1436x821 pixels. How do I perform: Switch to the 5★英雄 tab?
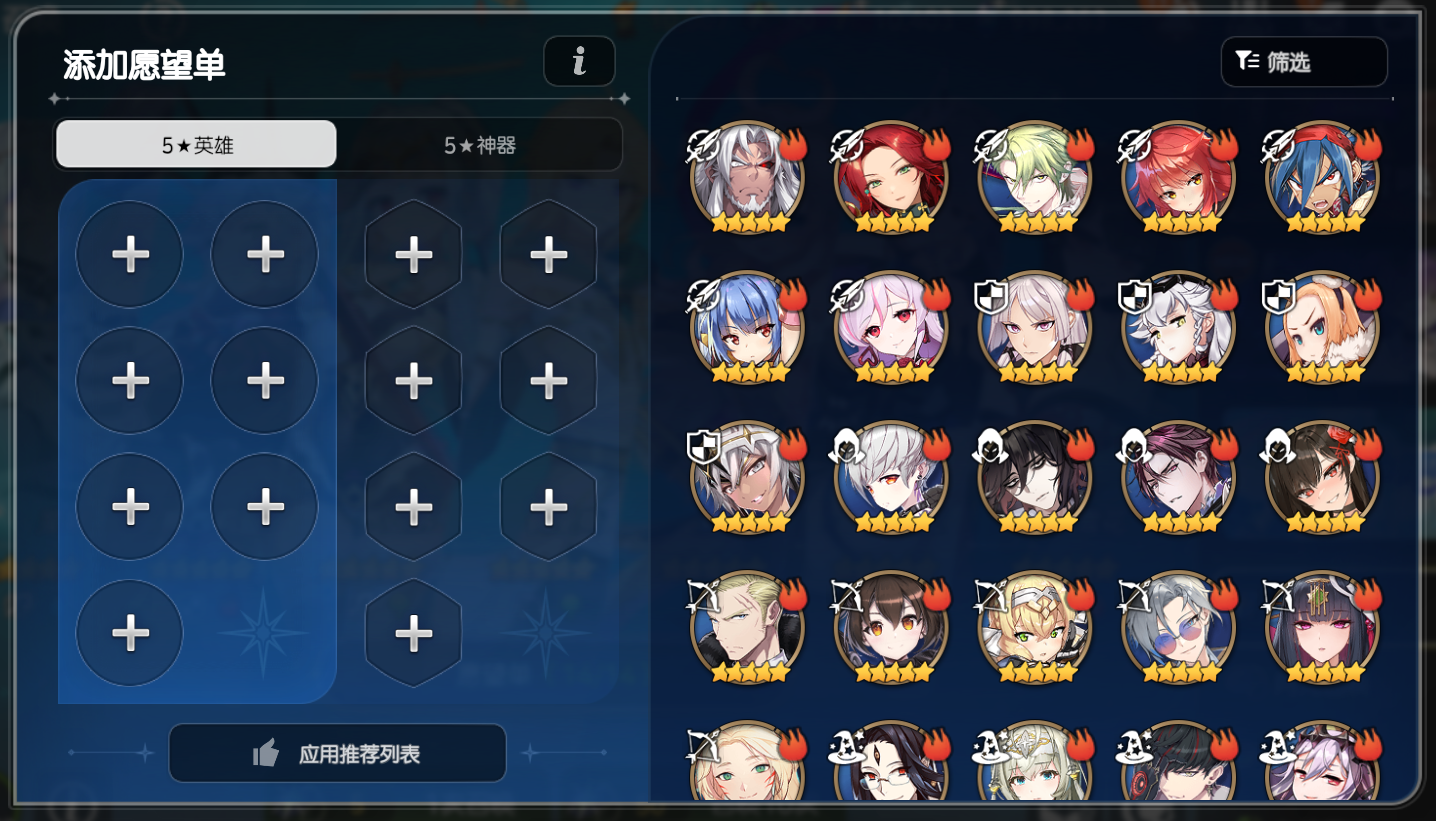pyautogui.click(x=196, y=144)
